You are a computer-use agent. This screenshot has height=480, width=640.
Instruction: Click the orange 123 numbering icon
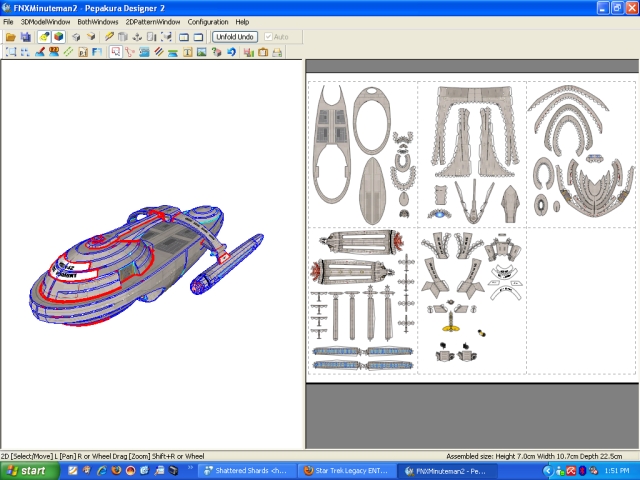(x=54, y=52)
